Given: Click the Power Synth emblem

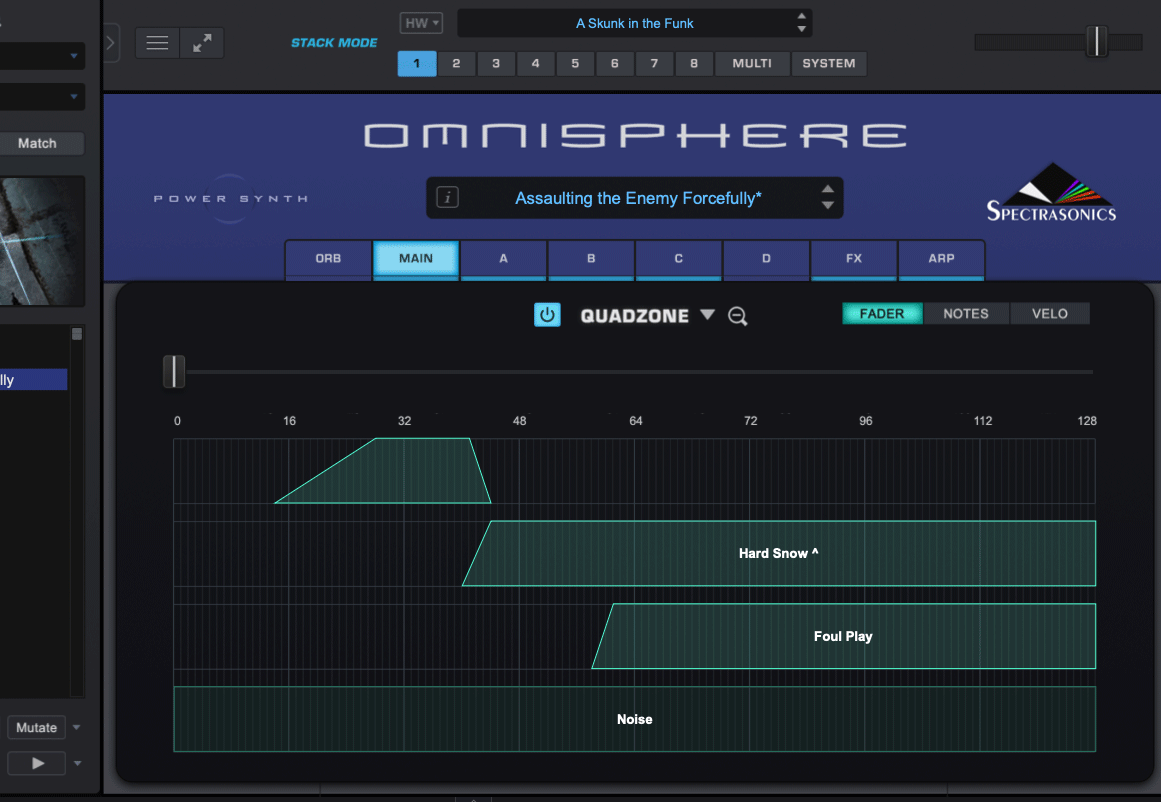Looking at the screenshot, I should 229,198.
